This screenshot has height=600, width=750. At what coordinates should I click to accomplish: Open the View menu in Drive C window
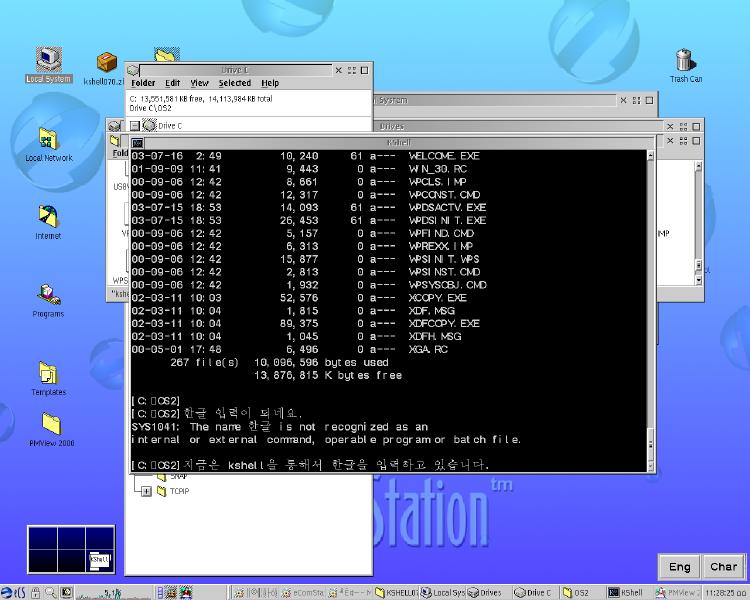coord(199,83)
